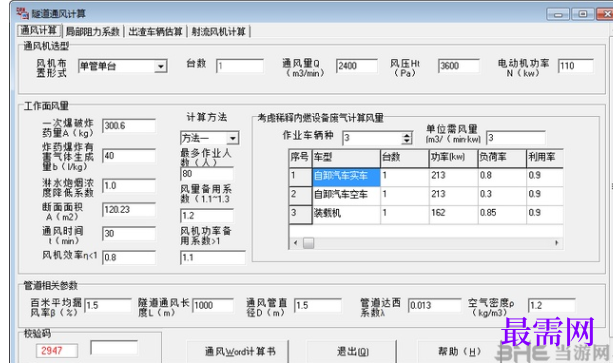
Task: Click 负荷率 cell 0.8 in 自卸汽车实车 row
Action: point(502,176)
